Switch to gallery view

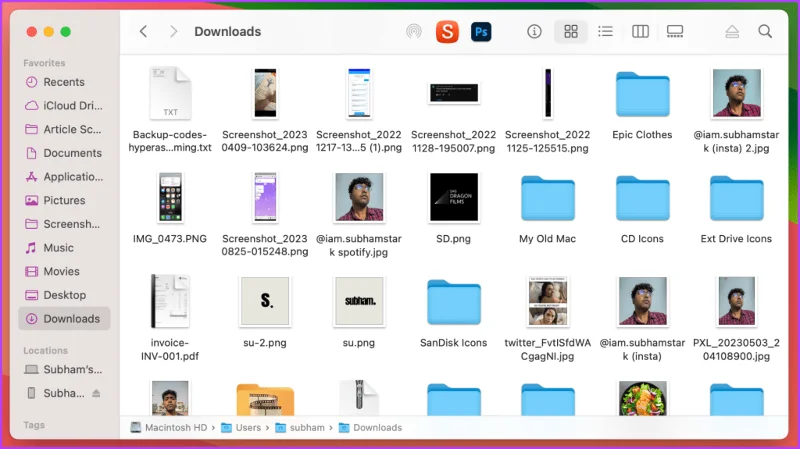675,32
